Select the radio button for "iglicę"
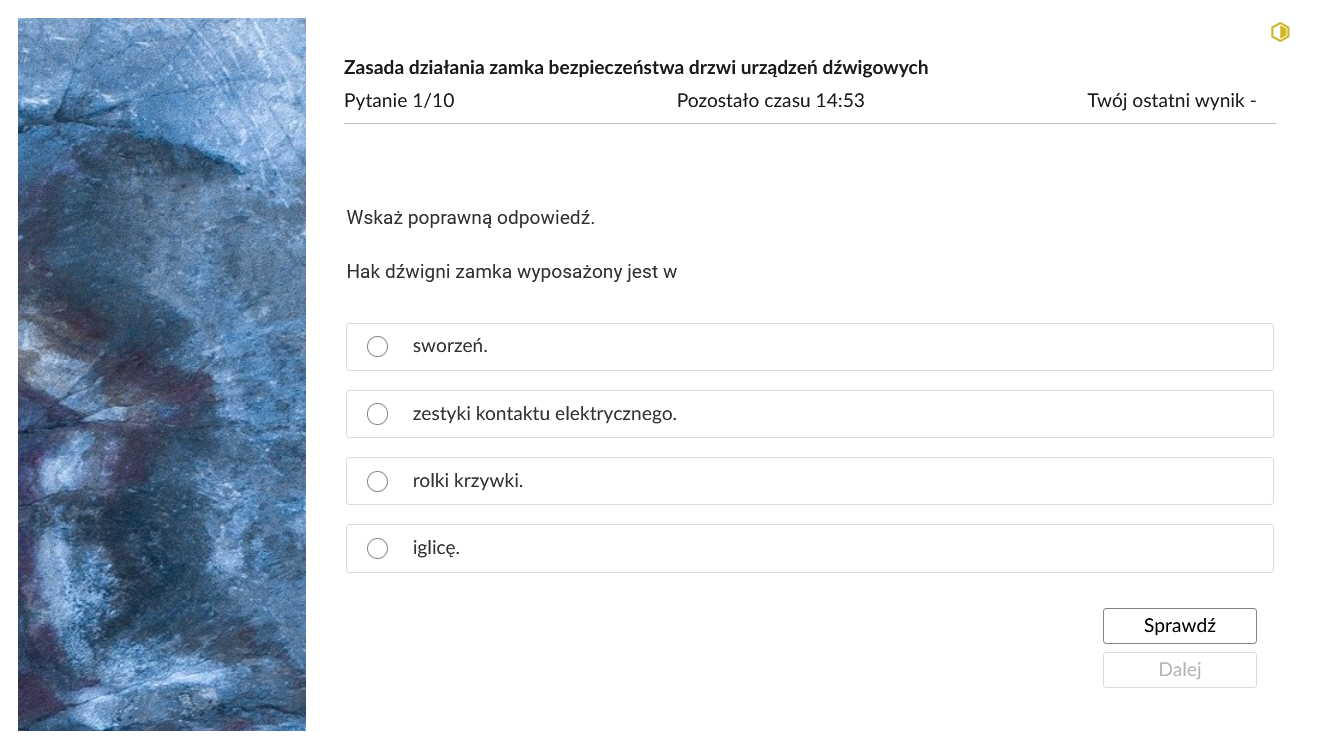1333x747 pixels. pos(377,548)
